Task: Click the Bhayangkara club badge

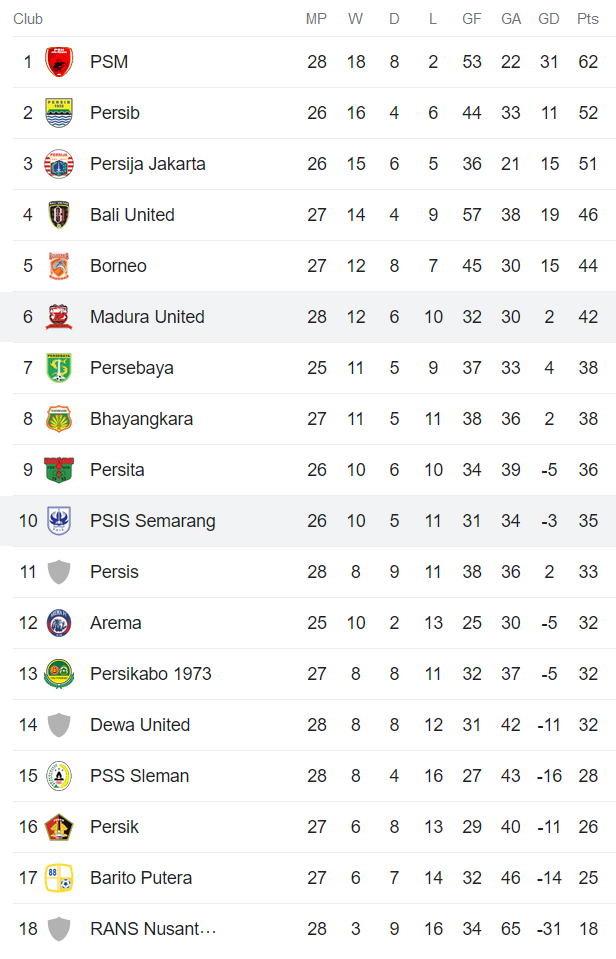Action: (x=59, y=418)
